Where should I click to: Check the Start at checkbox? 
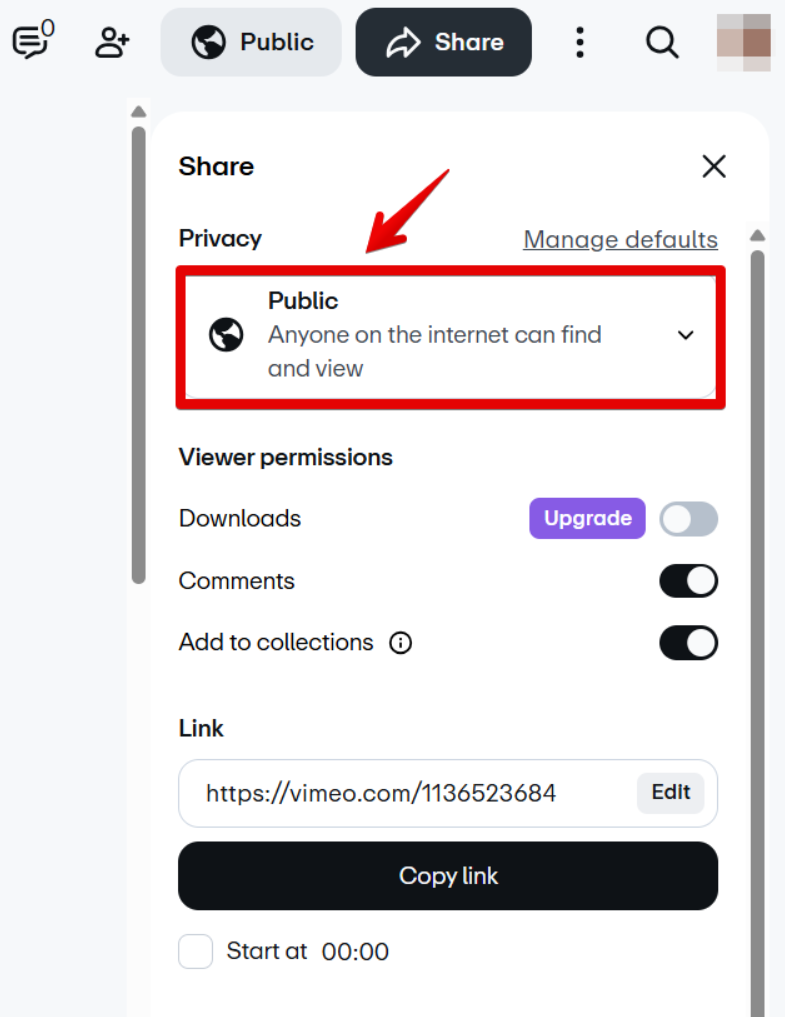pyautogui.click(x=195, y=951)
